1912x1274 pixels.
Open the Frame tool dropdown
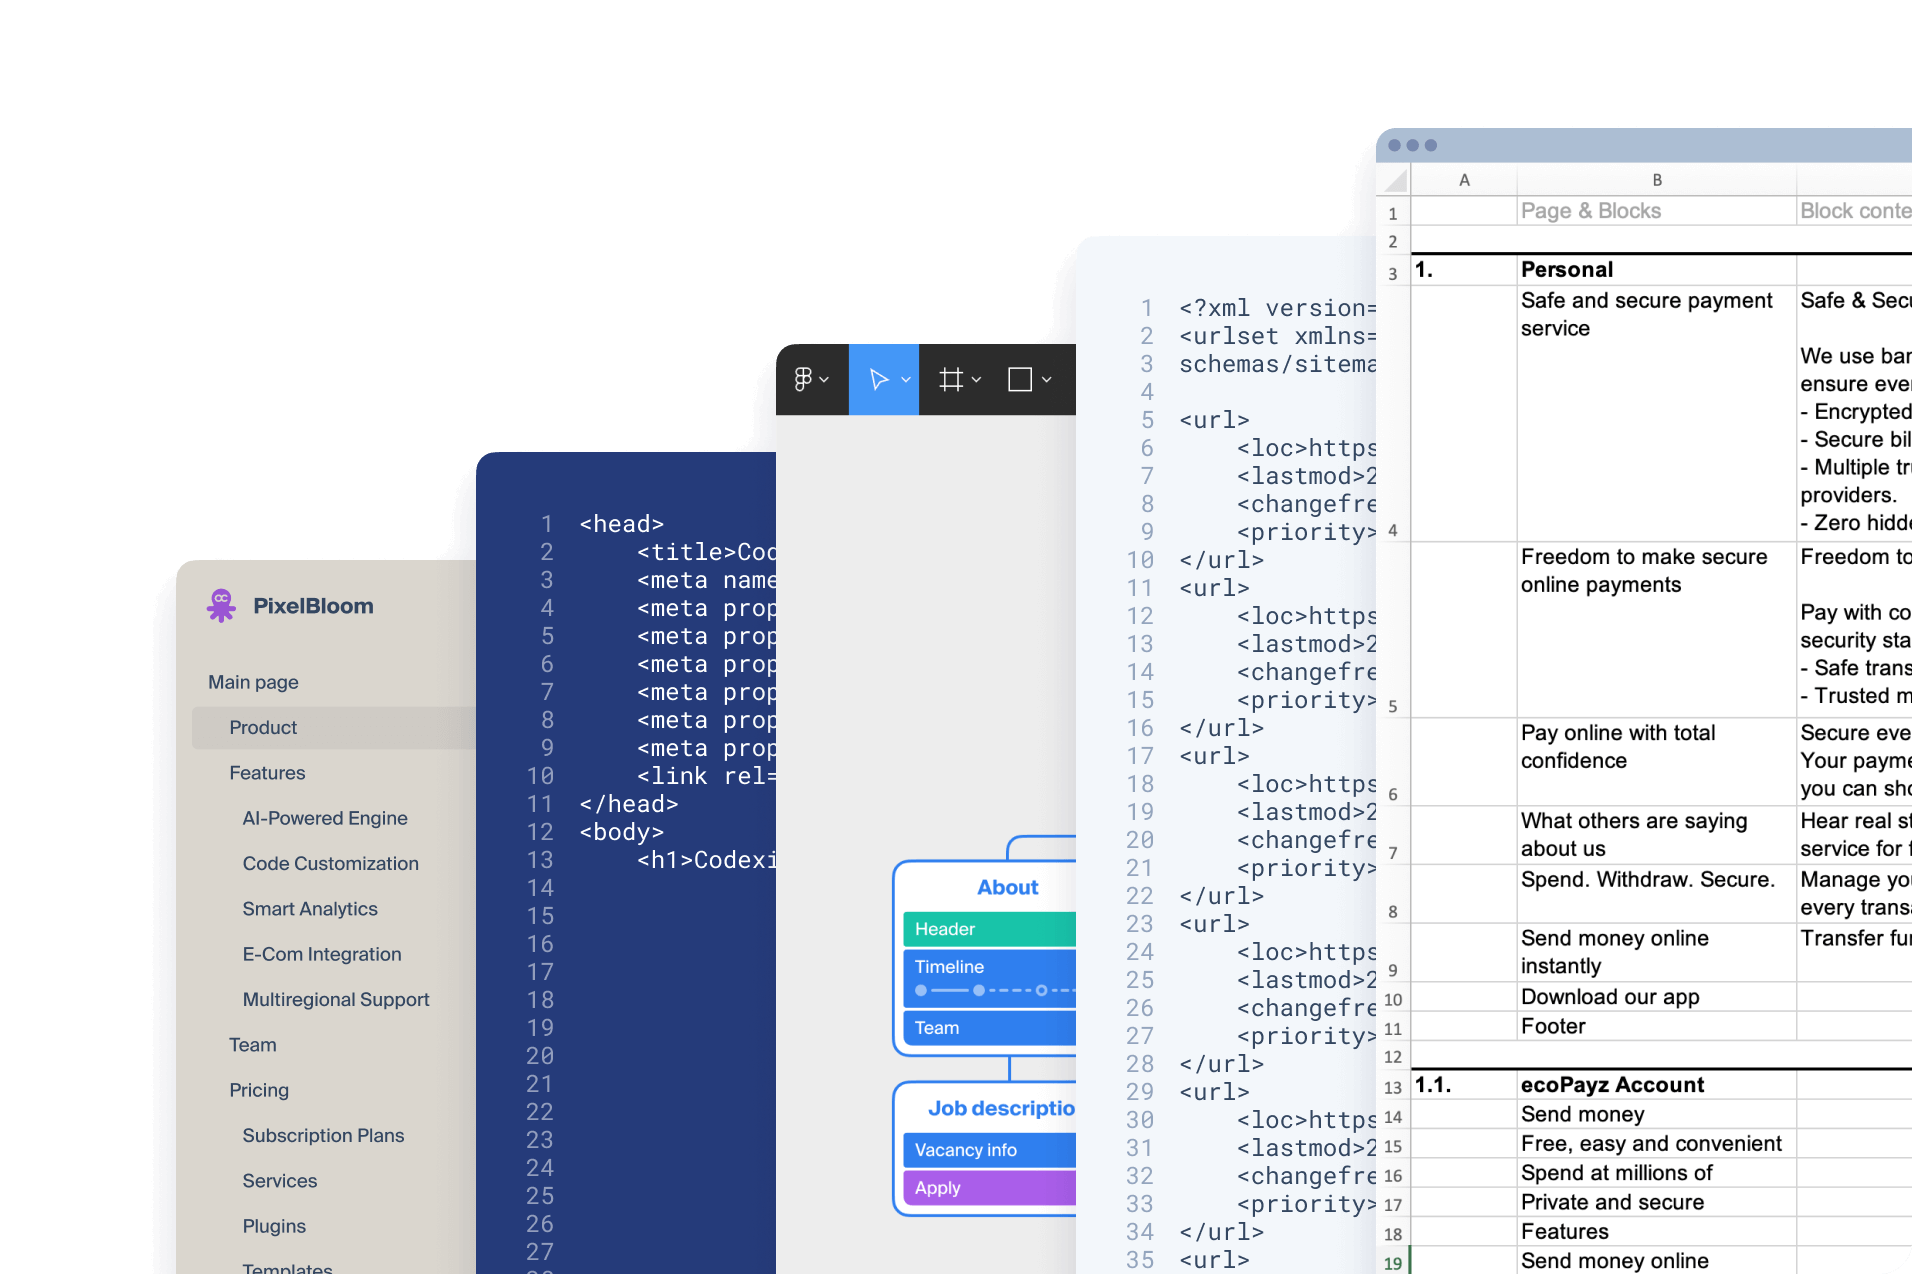(975, 379)
